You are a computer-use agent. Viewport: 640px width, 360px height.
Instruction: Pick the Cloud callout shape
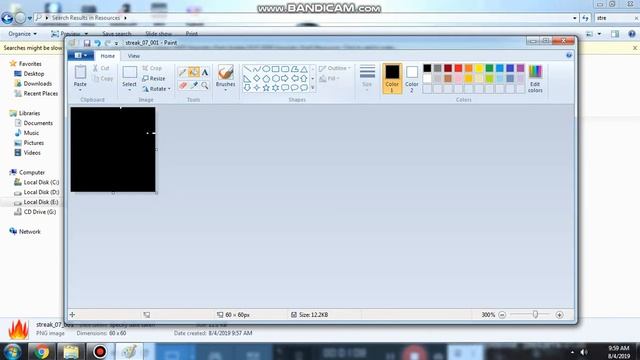point(304,88)
